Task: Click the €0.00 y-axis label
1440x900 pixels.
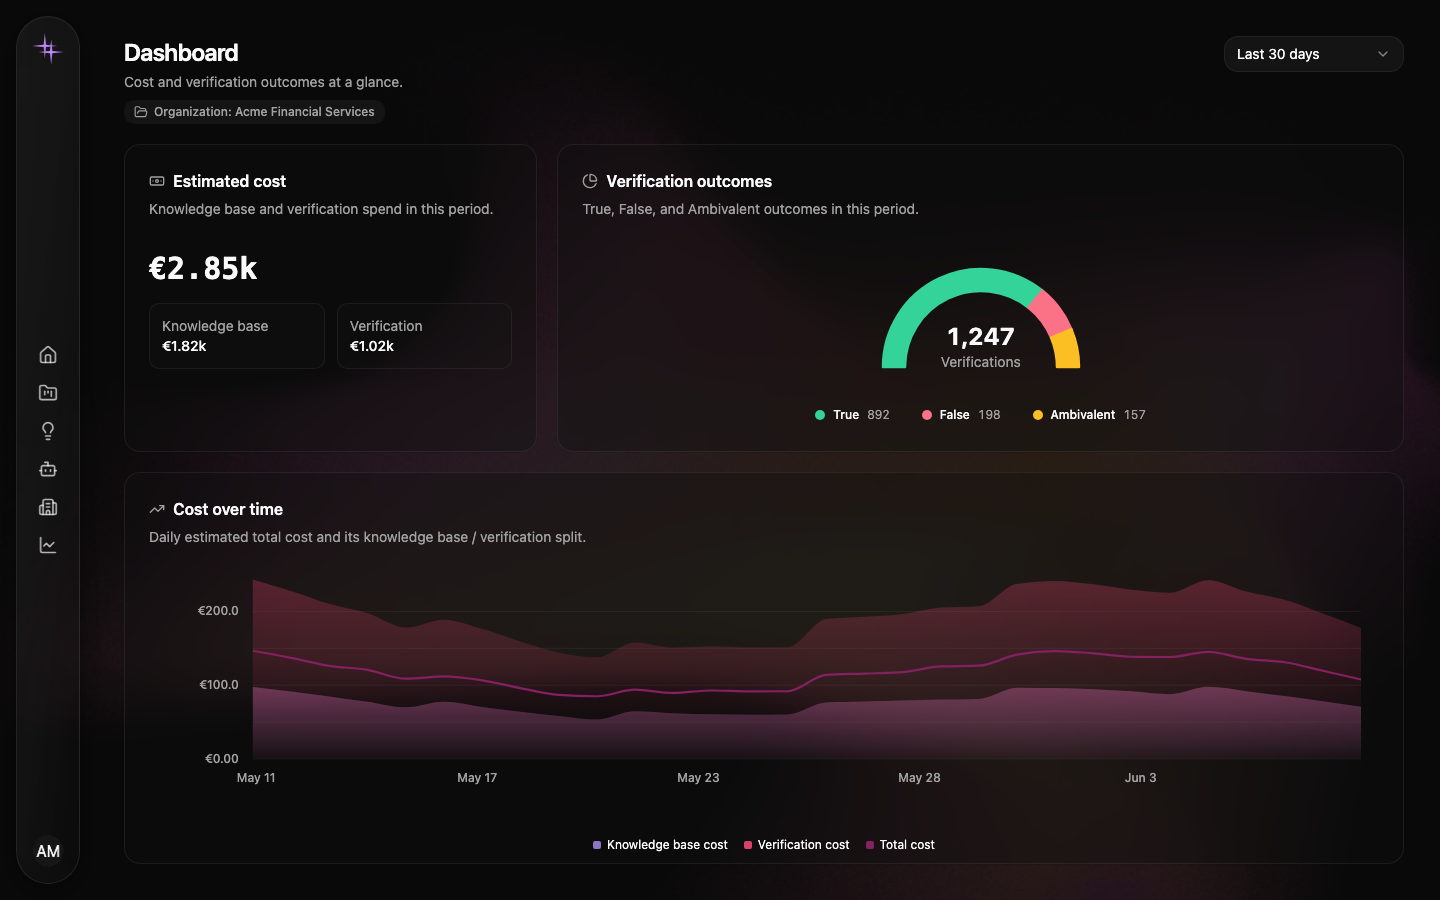Action: tap(222, 759)
